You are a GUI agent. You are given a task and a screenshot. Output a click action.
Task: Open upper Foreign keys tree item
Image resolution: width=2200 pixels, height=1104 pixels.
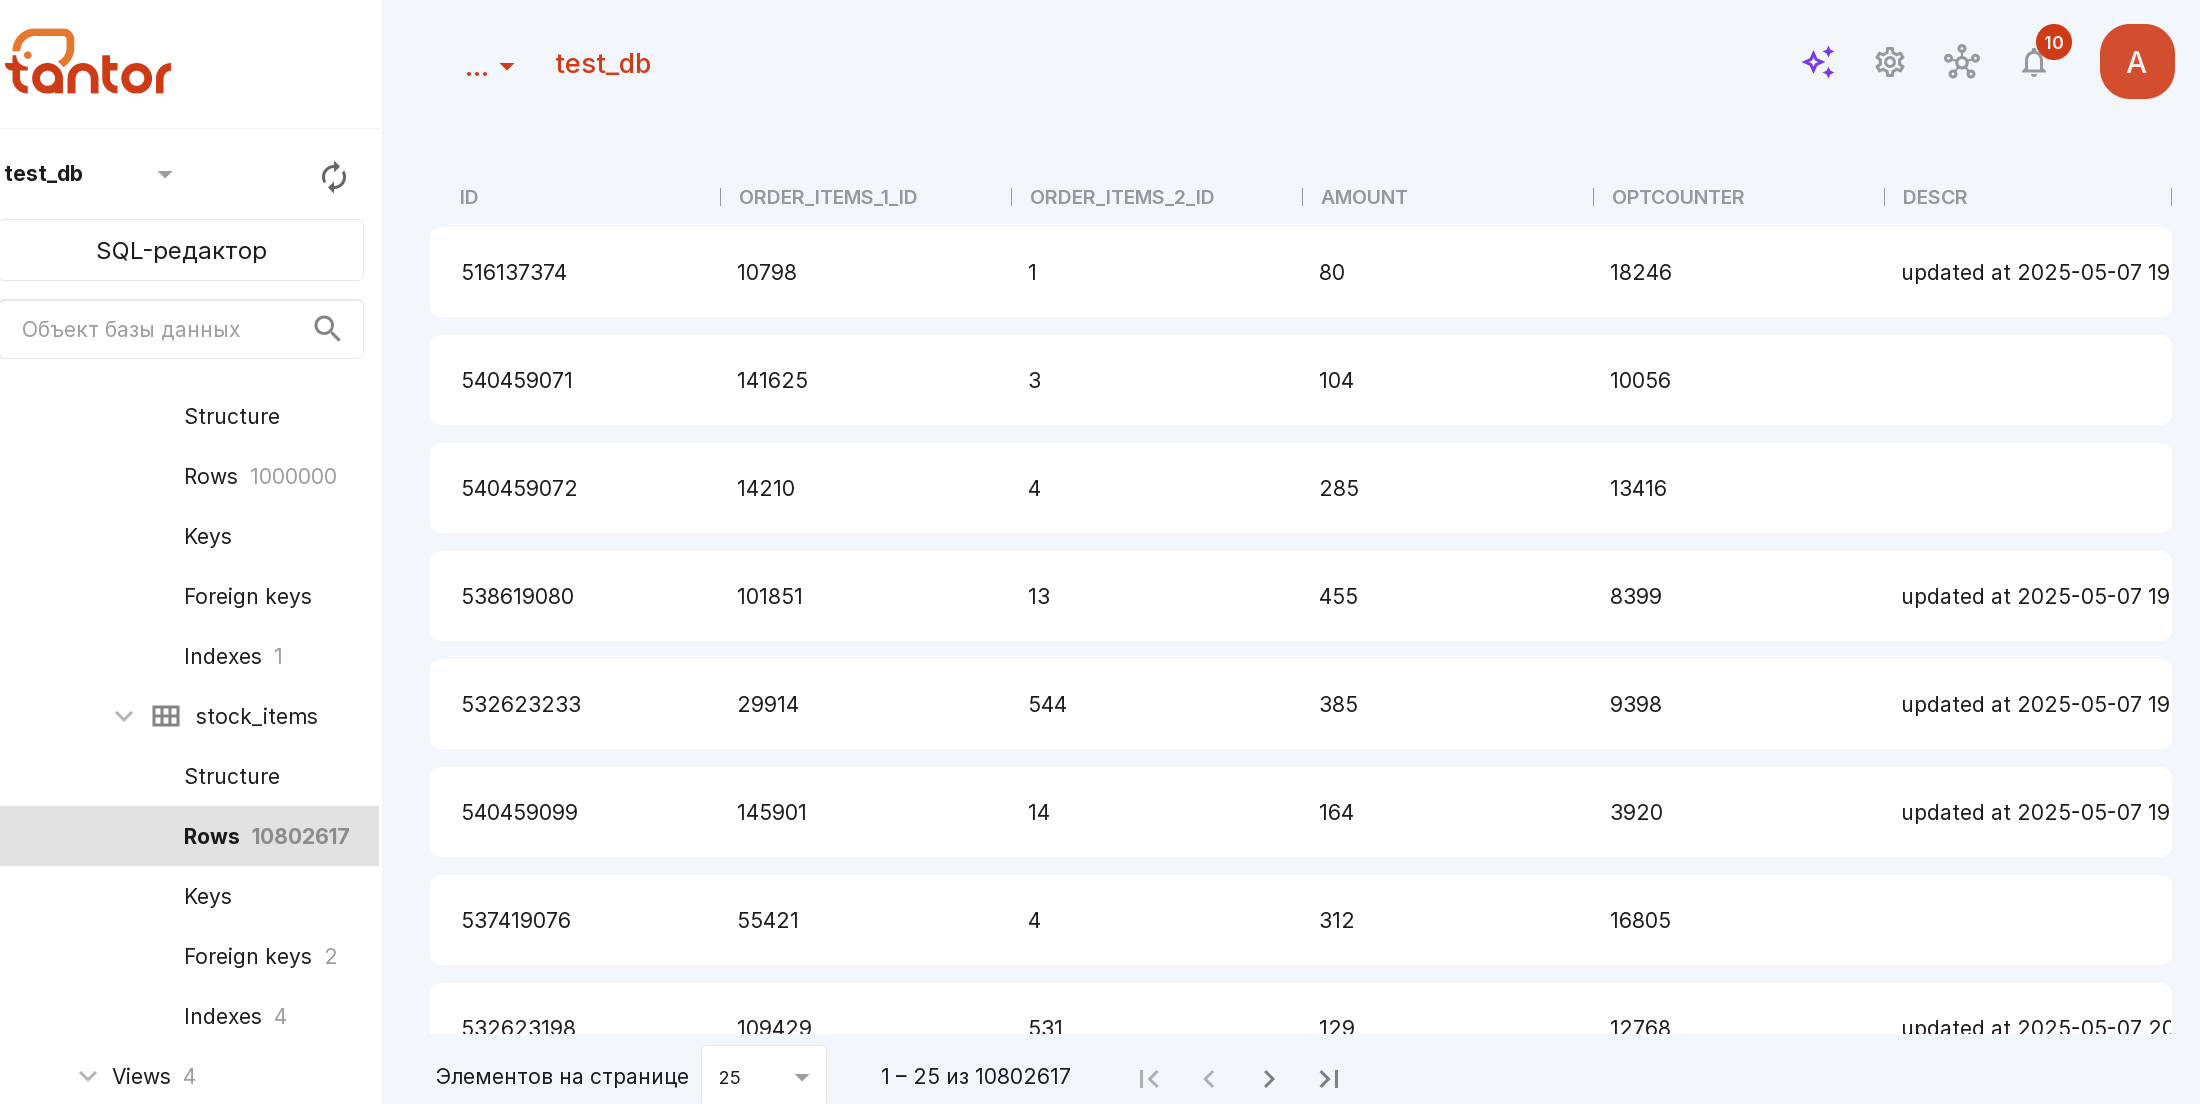point(248,596)
